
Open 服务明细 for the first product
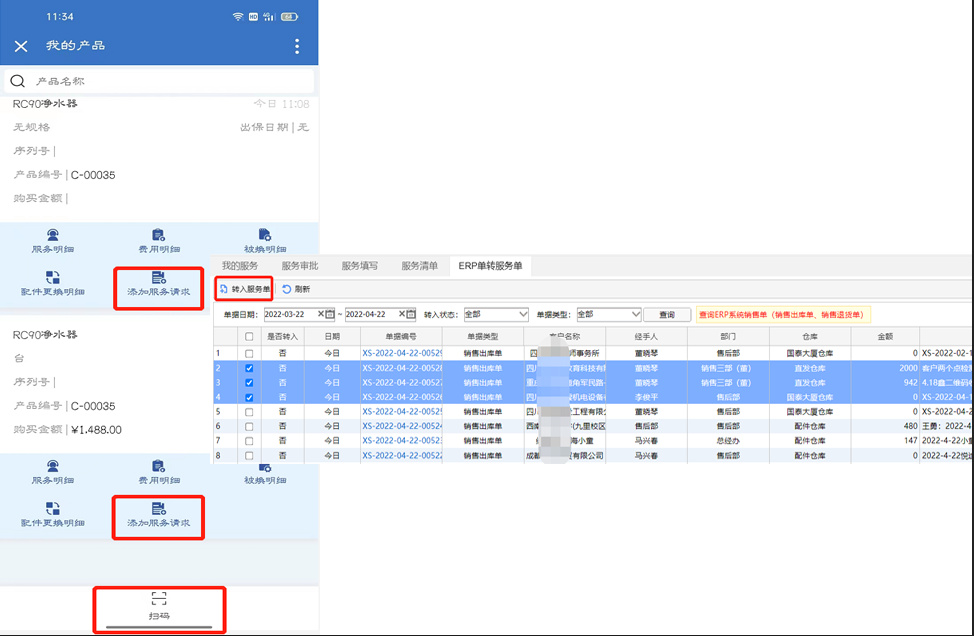tap(52, 241)
